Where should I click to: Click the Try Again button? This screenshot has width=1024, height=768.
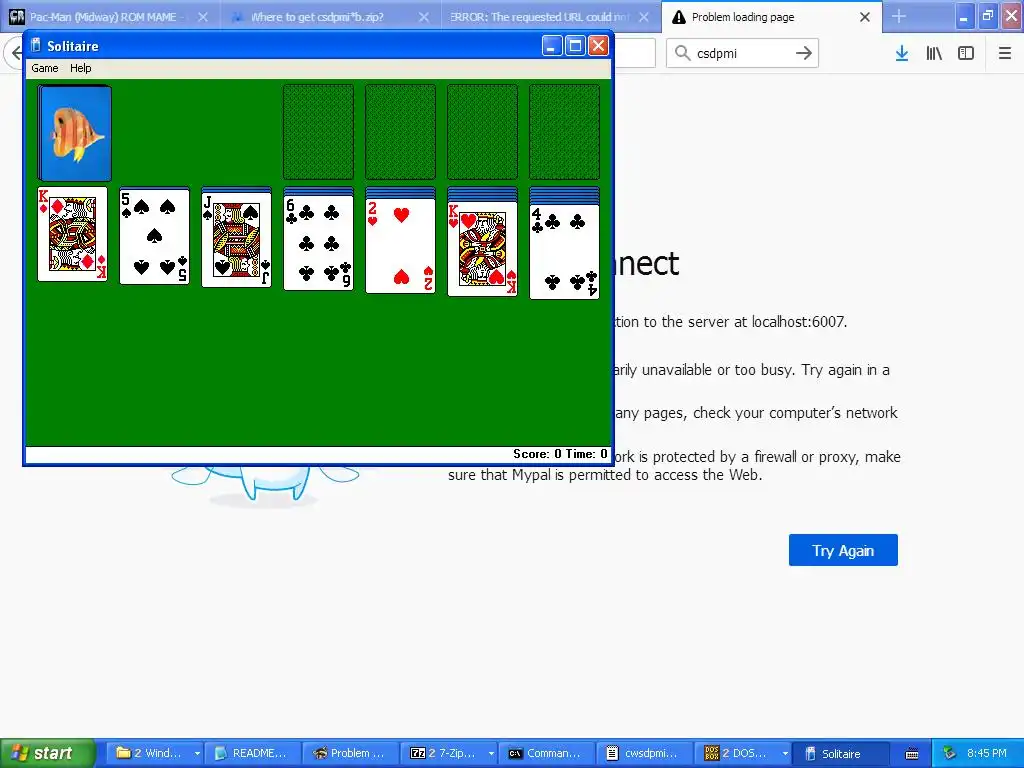click(x=843, y=550)
